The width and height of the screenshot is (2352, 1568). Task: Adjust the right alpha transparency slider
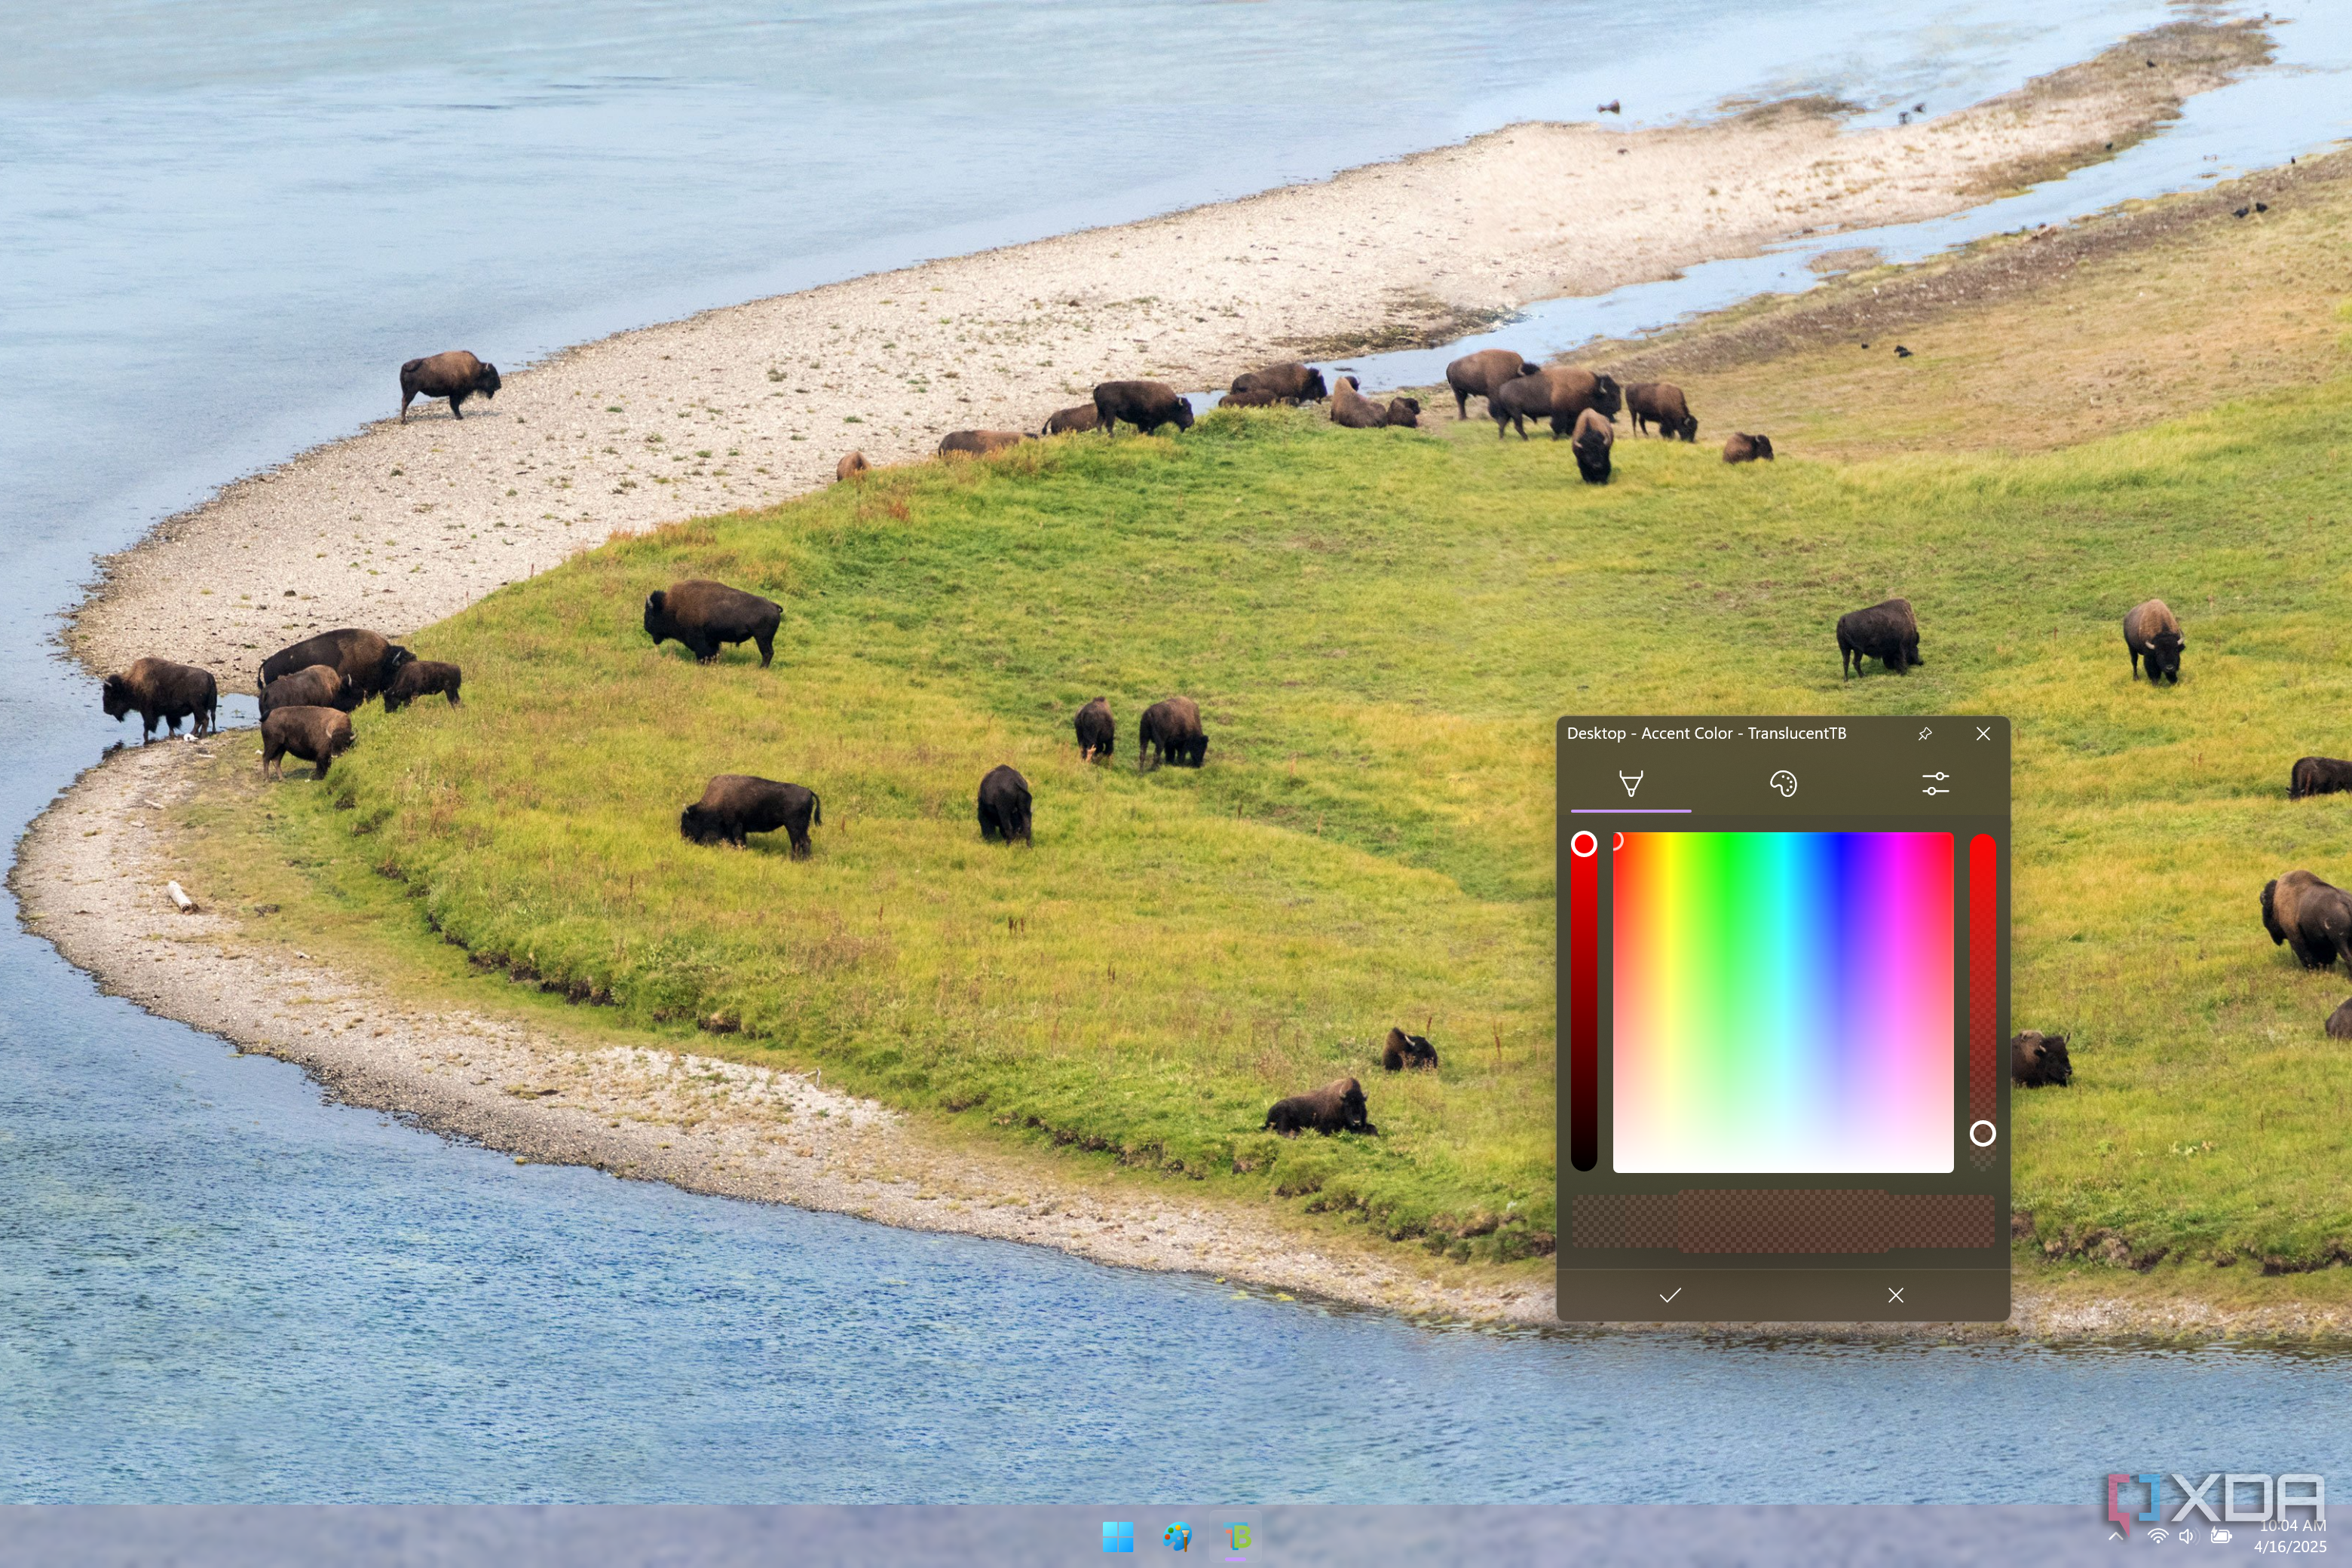pos(1982,1000)
